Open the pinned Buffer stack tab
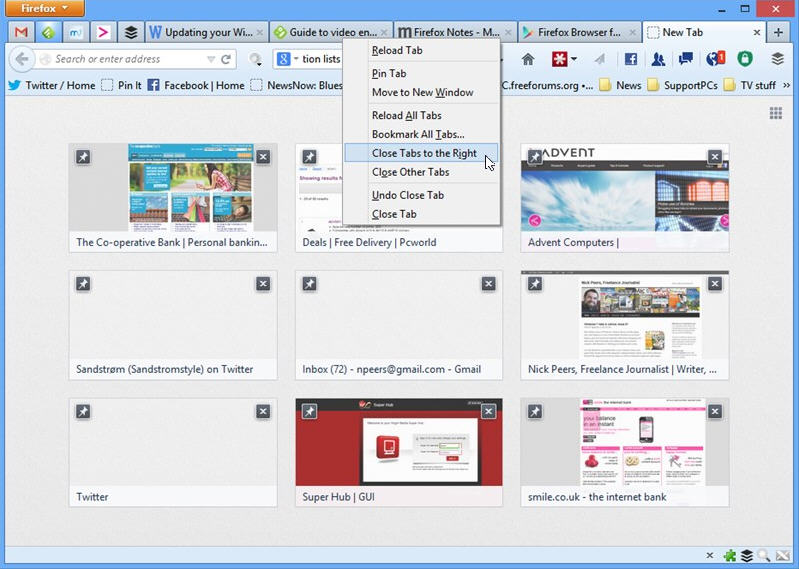Image resolution: width=799 pixels, height=569 pixels. (131, 33)
